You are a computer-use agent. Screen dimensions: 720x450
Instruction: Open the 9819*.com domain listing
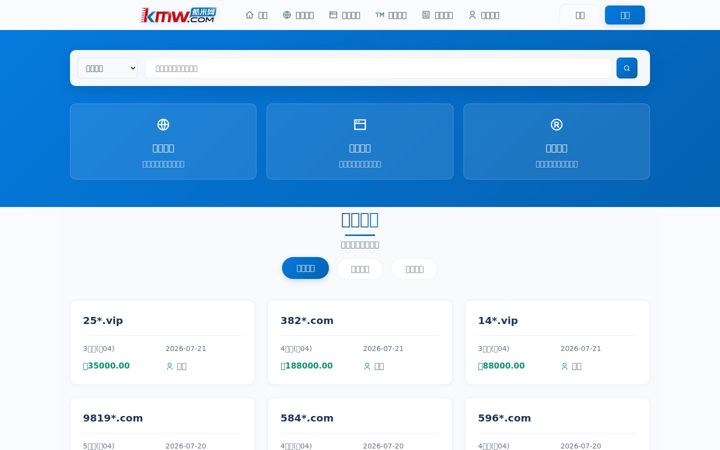tap(112, 418)
